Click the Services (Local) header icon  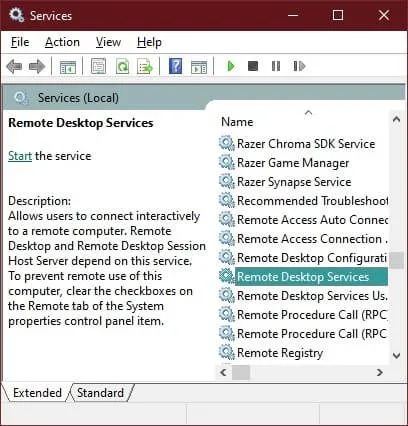pos(21,98)
